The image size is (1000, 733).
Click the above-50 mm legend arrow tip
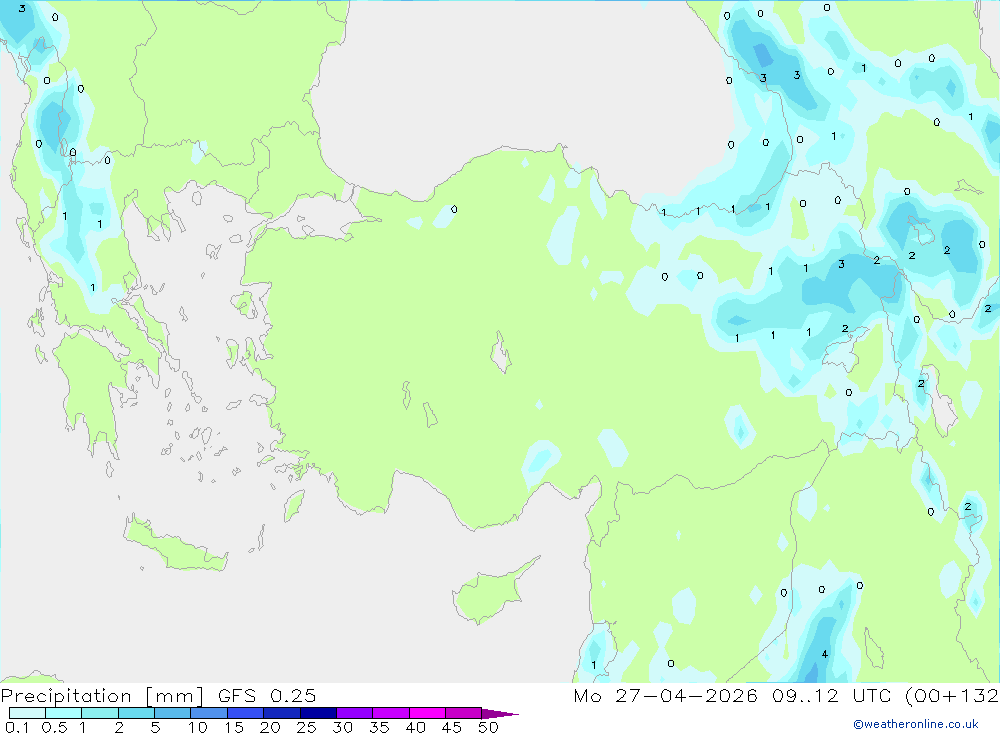[500, 713]
